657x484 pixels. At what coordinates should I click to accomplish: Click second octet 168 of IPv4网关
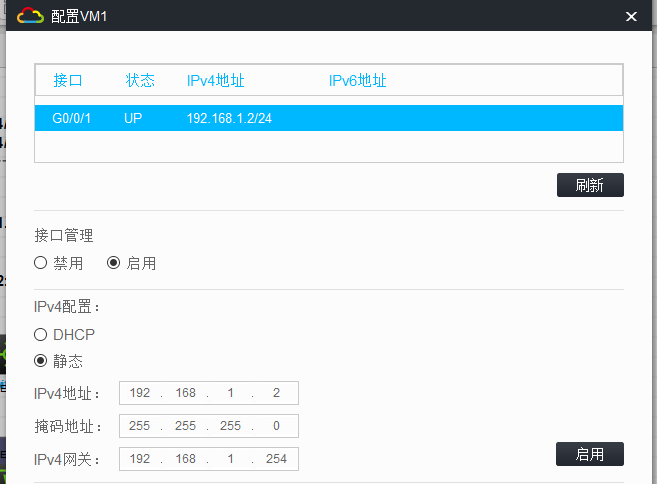[185, 459]
